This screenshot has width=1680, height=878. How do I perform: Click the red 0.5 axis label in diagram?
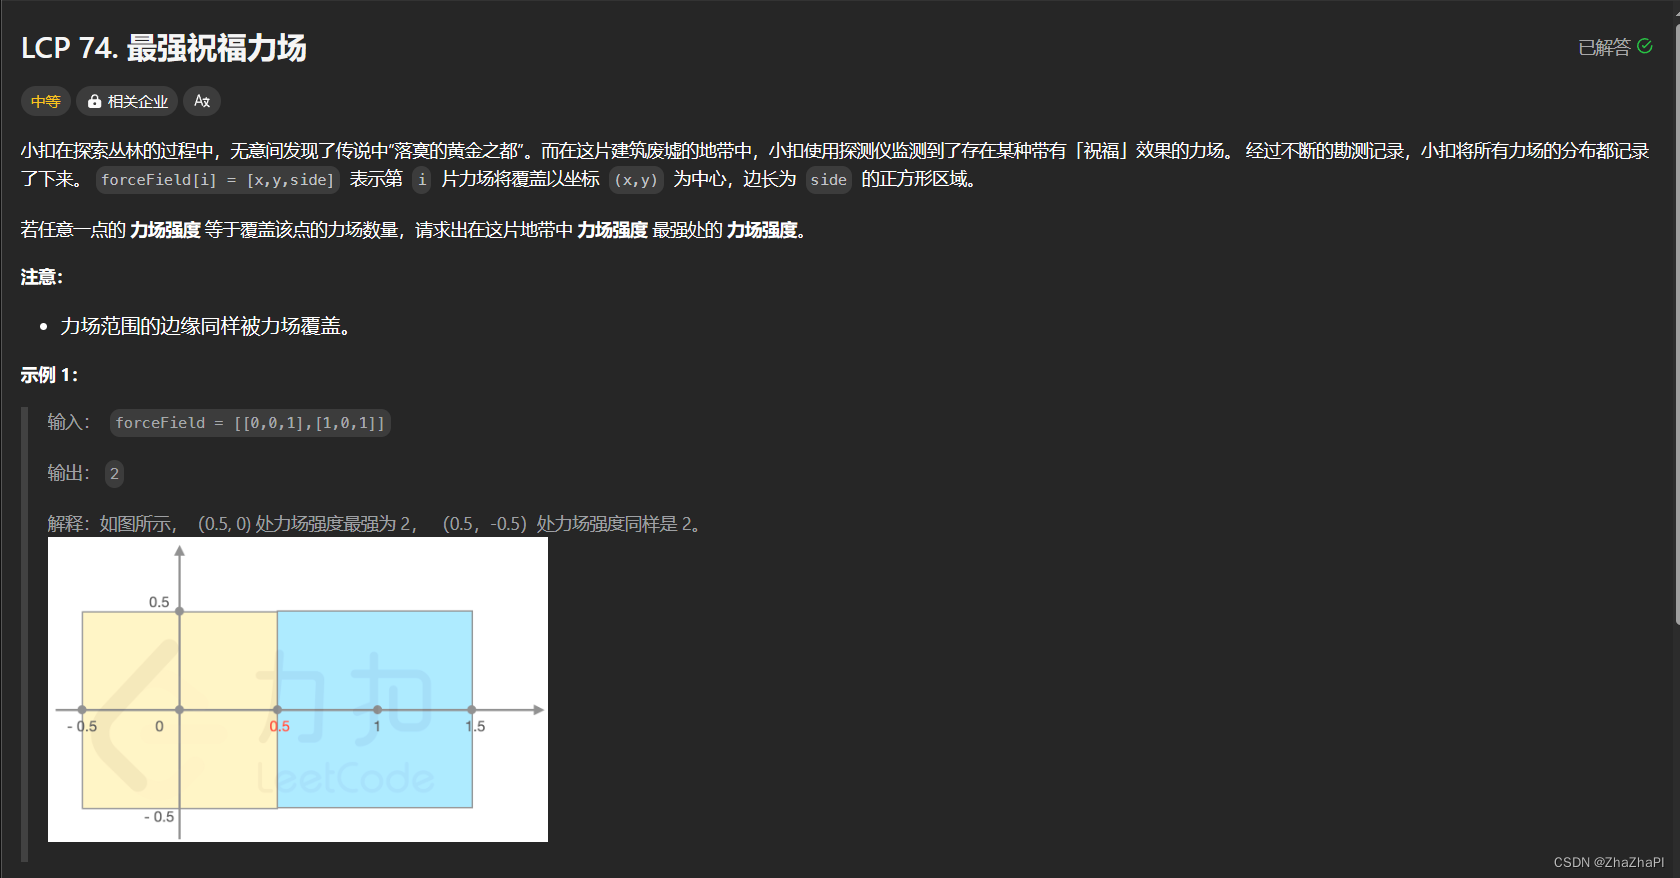pyautogui.click(x=280, y=727)
